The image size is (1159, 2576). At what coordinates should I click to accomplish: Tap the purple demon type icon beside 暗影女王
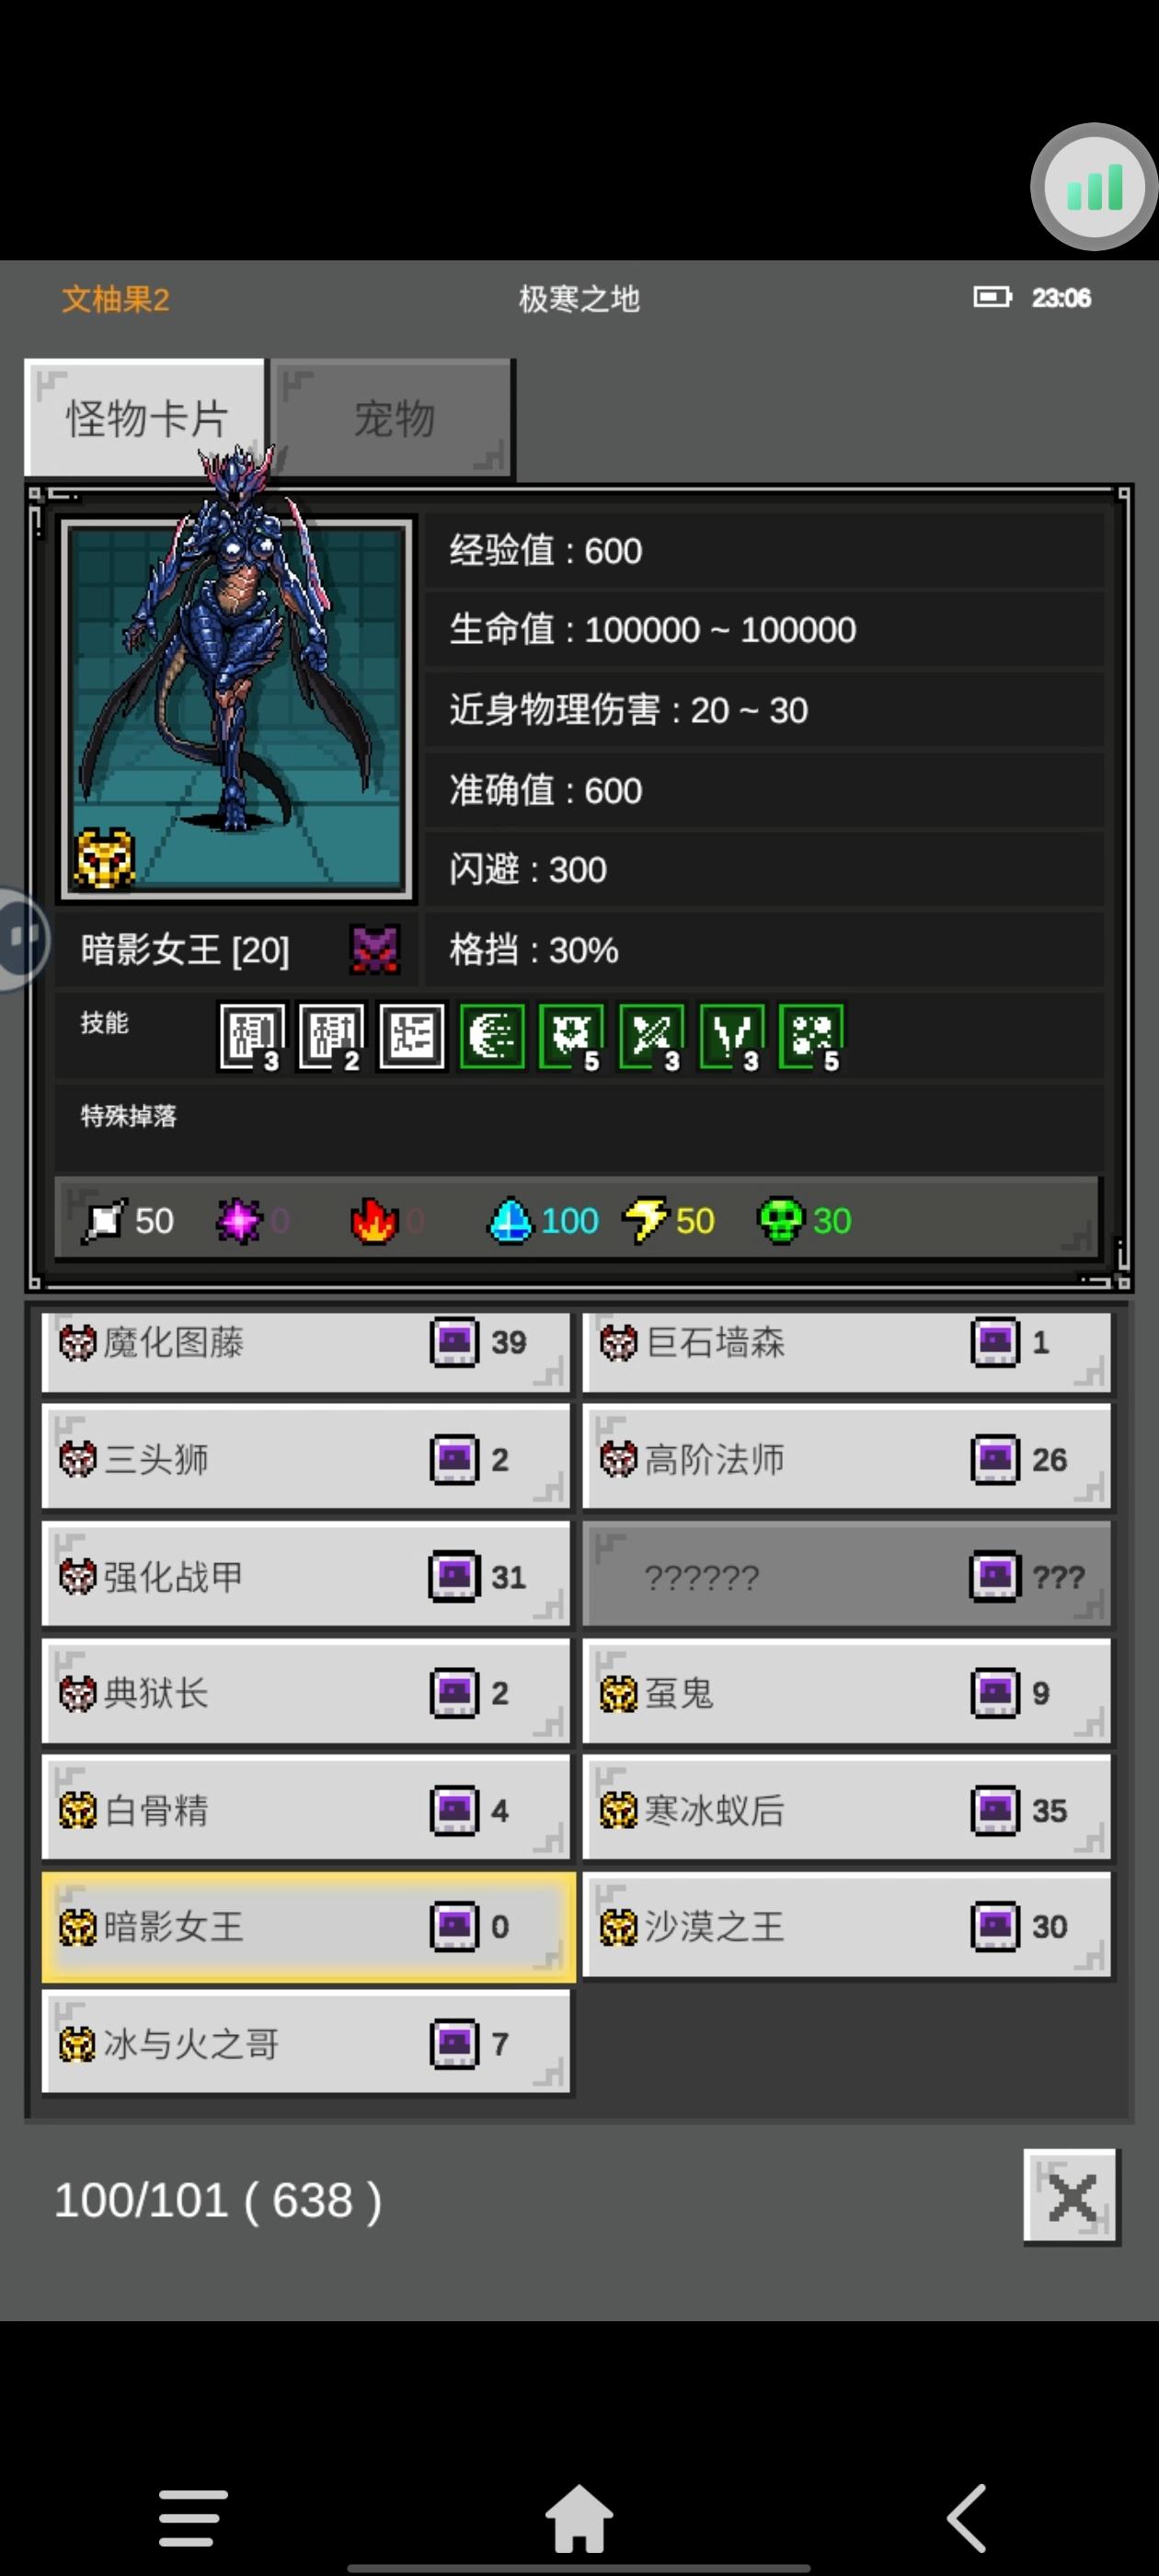pos(375,949)
